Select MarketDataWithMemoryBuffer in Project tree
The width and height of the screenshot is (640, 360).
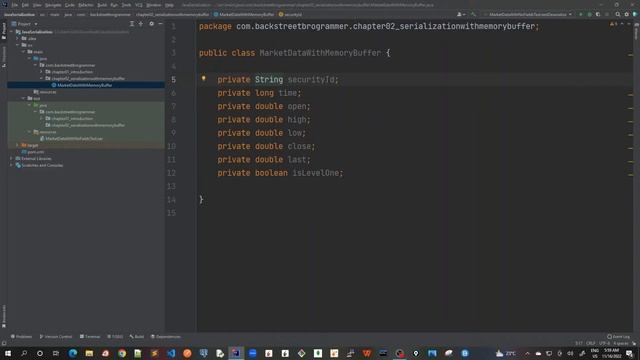coord(84,85)
